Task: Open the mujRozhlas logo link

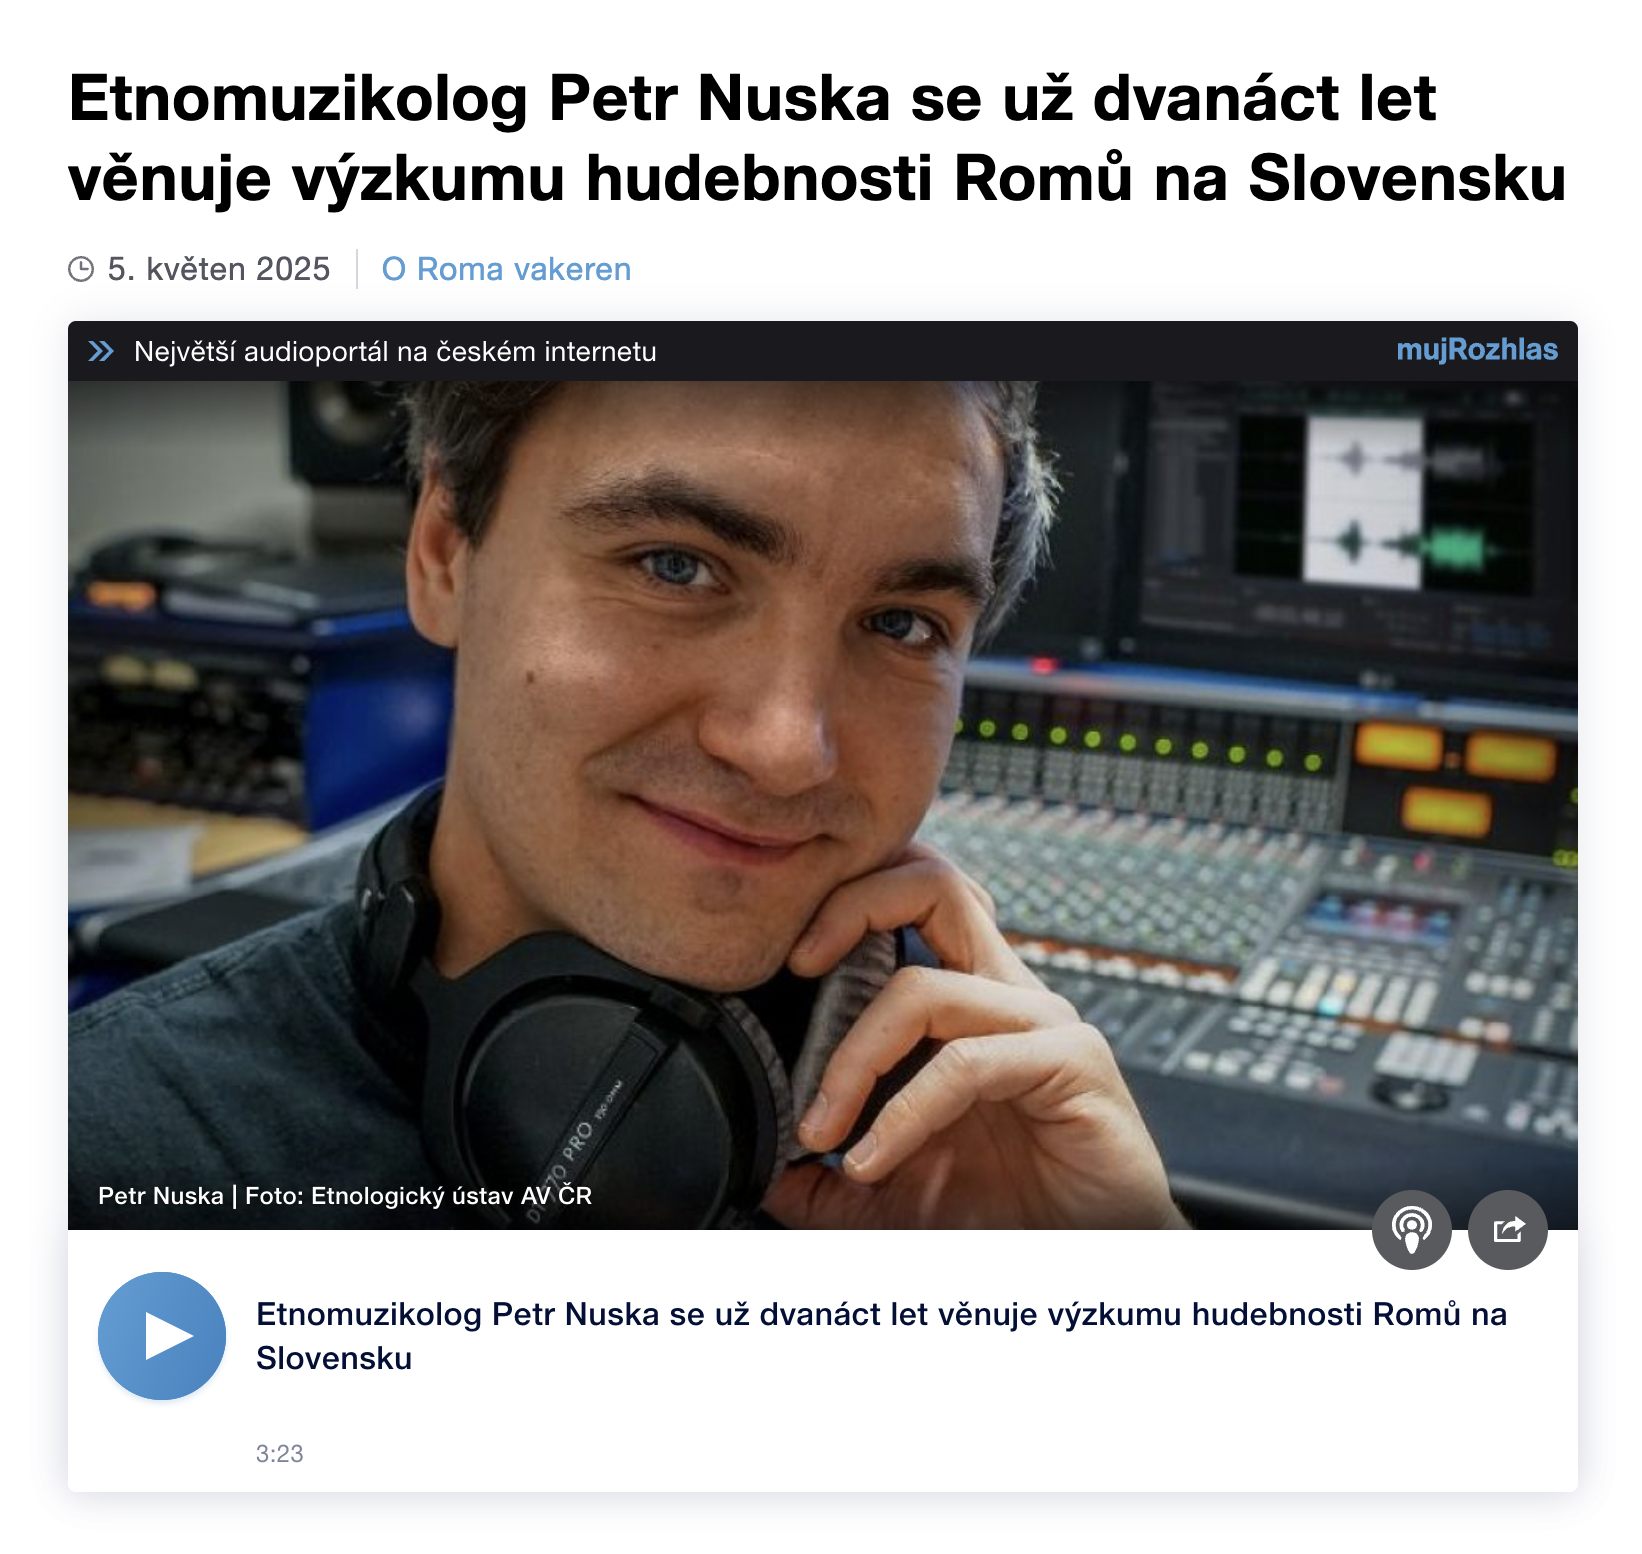Action: (x=1477, y=350)
